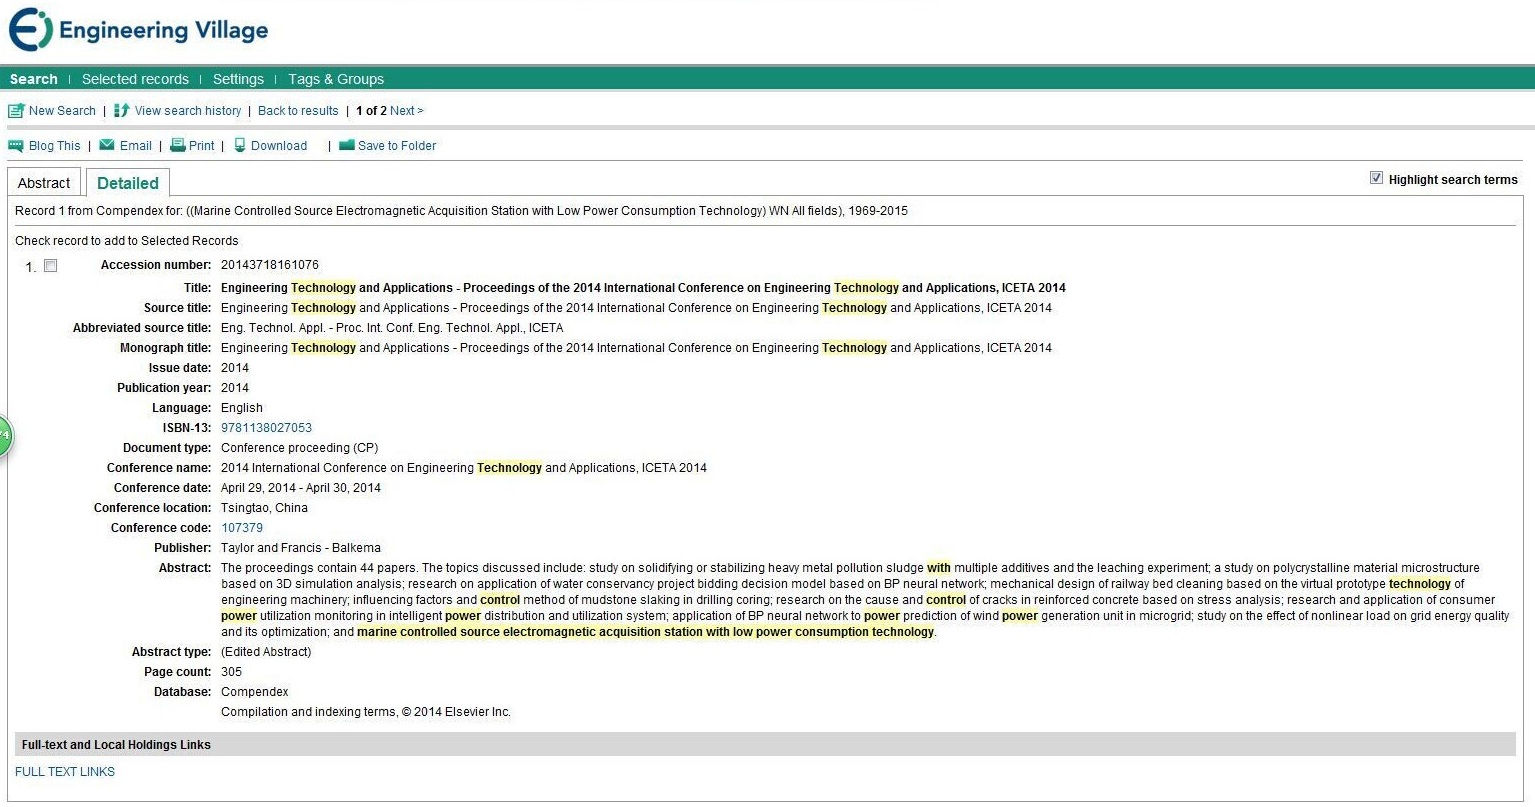The height and width of the screenshot is (807, 1535).
Task: Open the Settings menu
Action: pyautogui.click(x=238, y=79)
